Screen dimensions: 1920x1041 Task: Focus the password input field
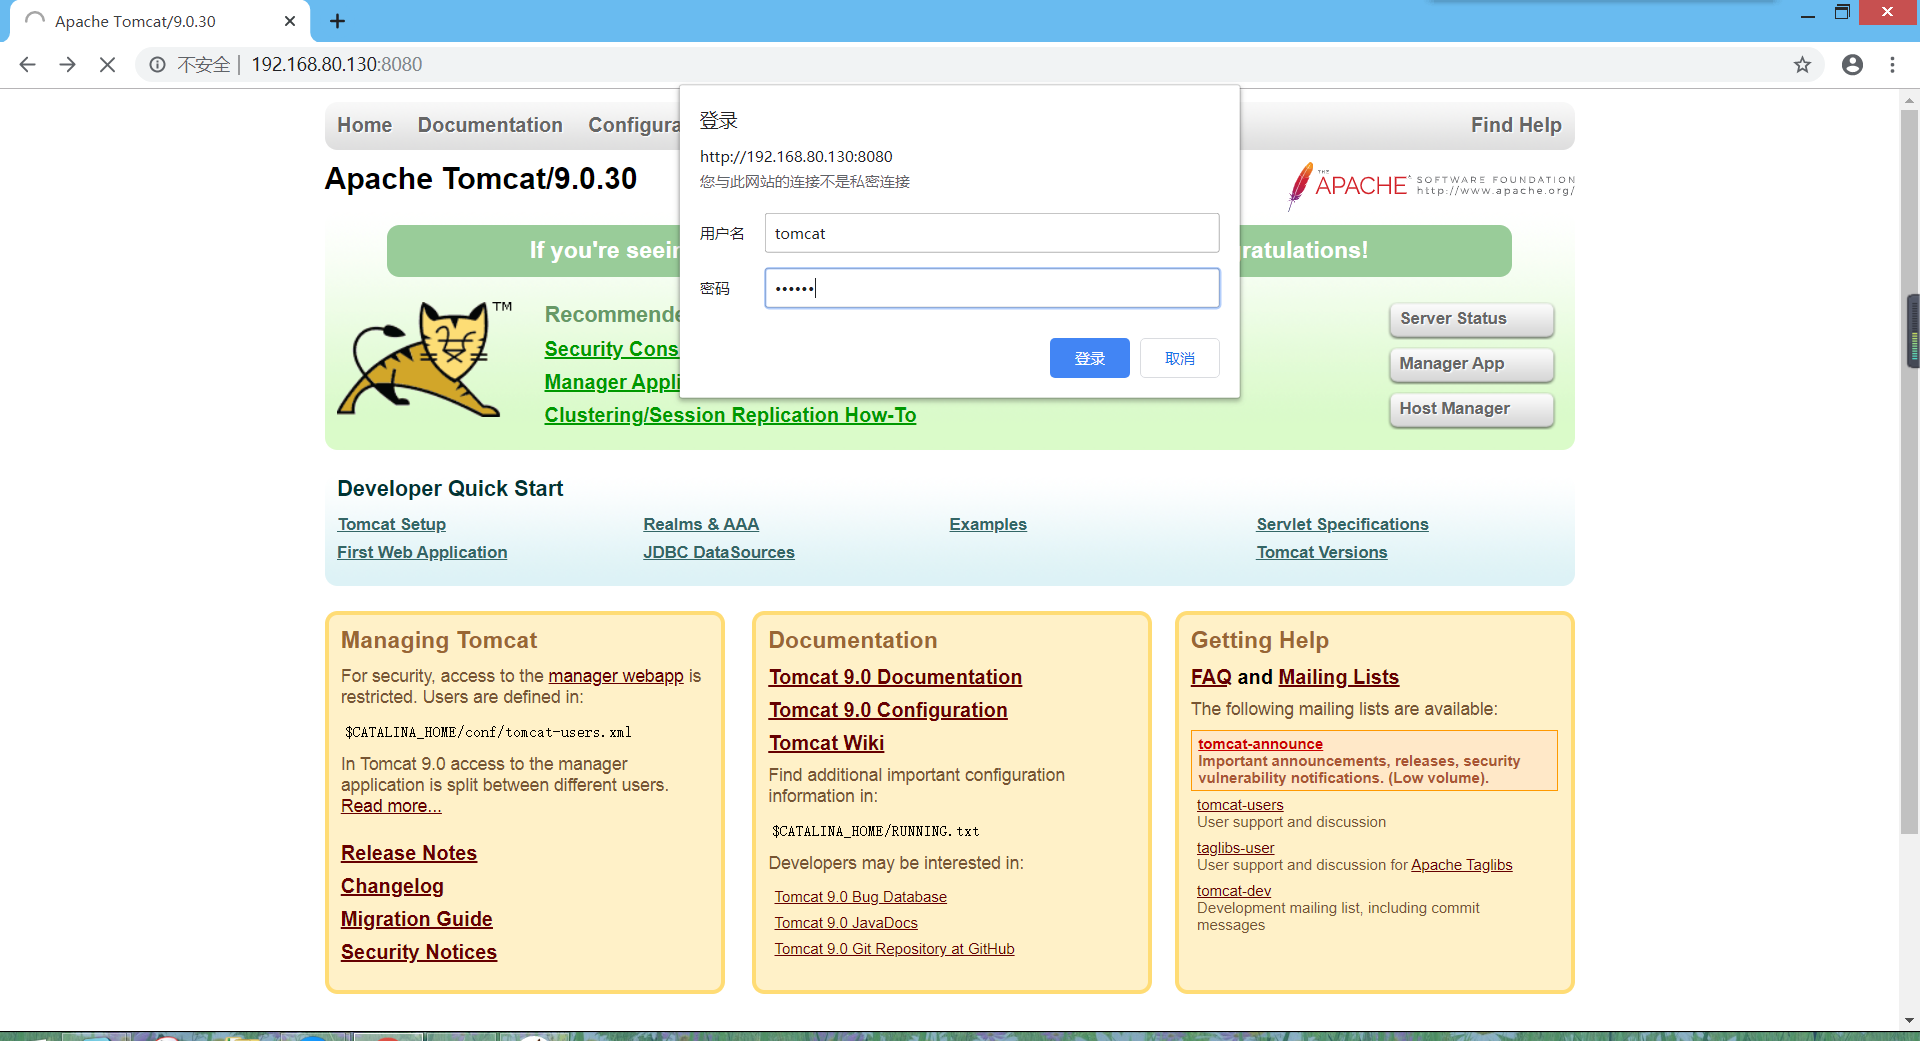pyautogui.click(x=992, y=288)
